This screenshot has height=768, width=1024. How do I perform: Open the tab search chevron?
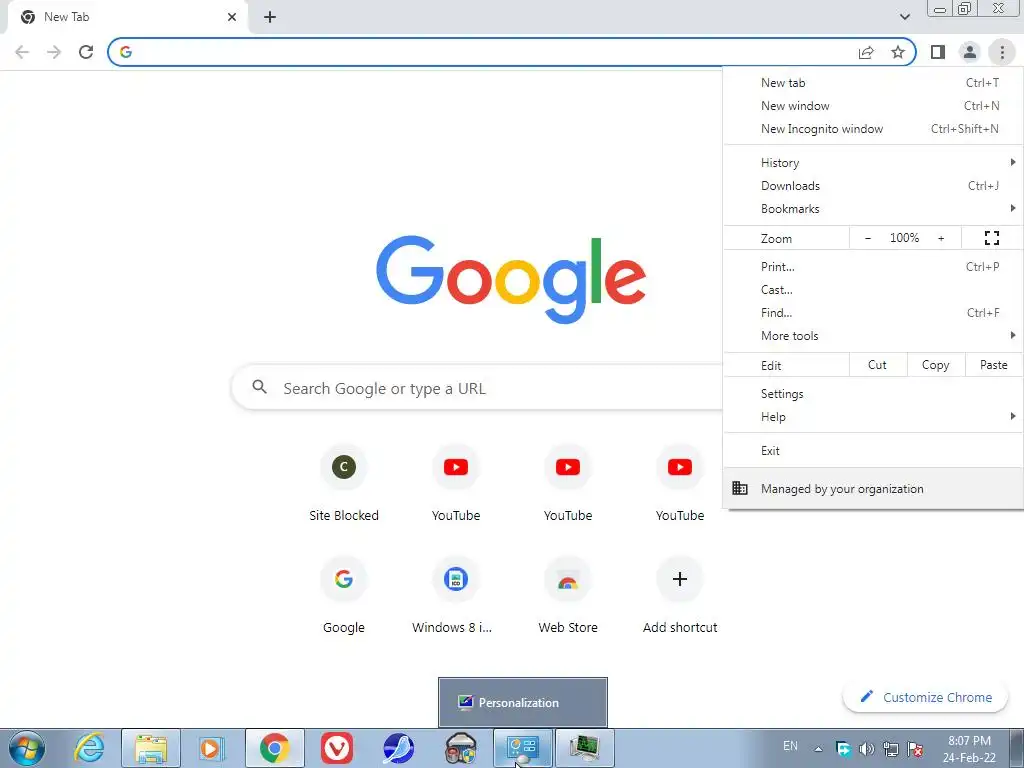click(x=904, y=17)
